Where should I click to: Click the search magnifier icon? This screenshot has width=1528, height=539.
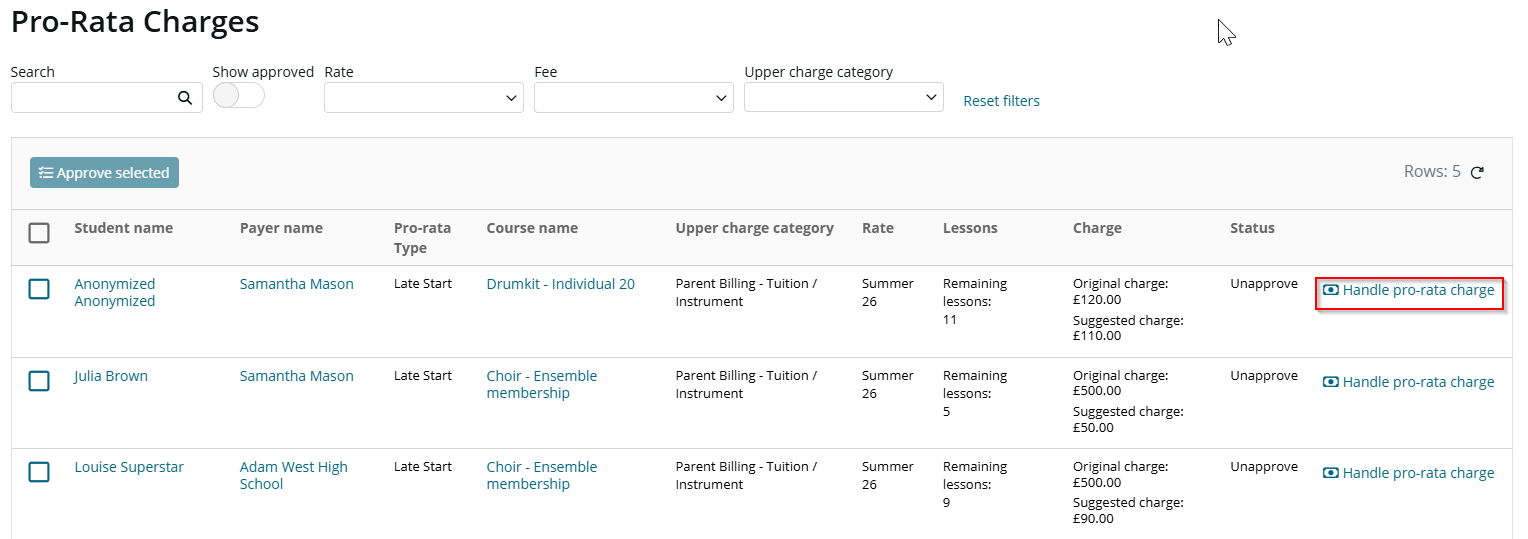click(x=184, y=98)
